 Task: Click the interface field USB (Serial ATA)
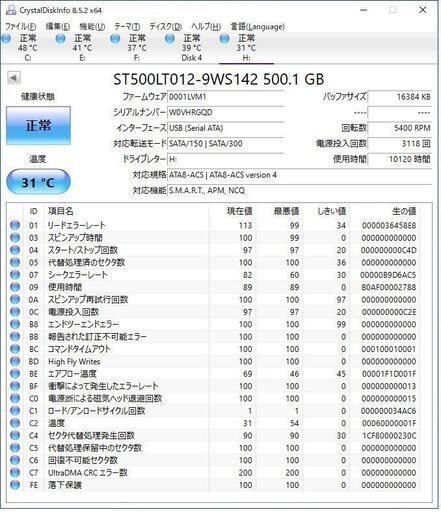click(225, 128)
